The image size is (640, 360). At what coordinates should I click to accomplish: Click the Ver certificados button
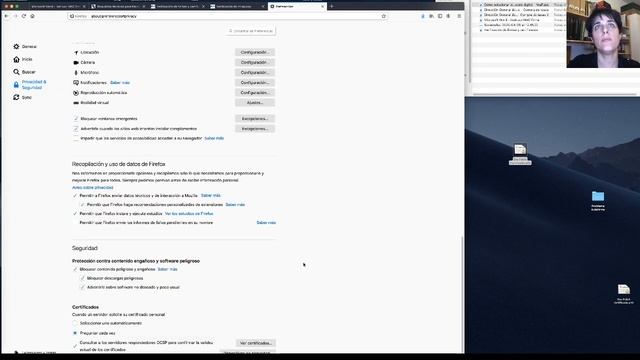pyautogui.click(x=256, y=343)
